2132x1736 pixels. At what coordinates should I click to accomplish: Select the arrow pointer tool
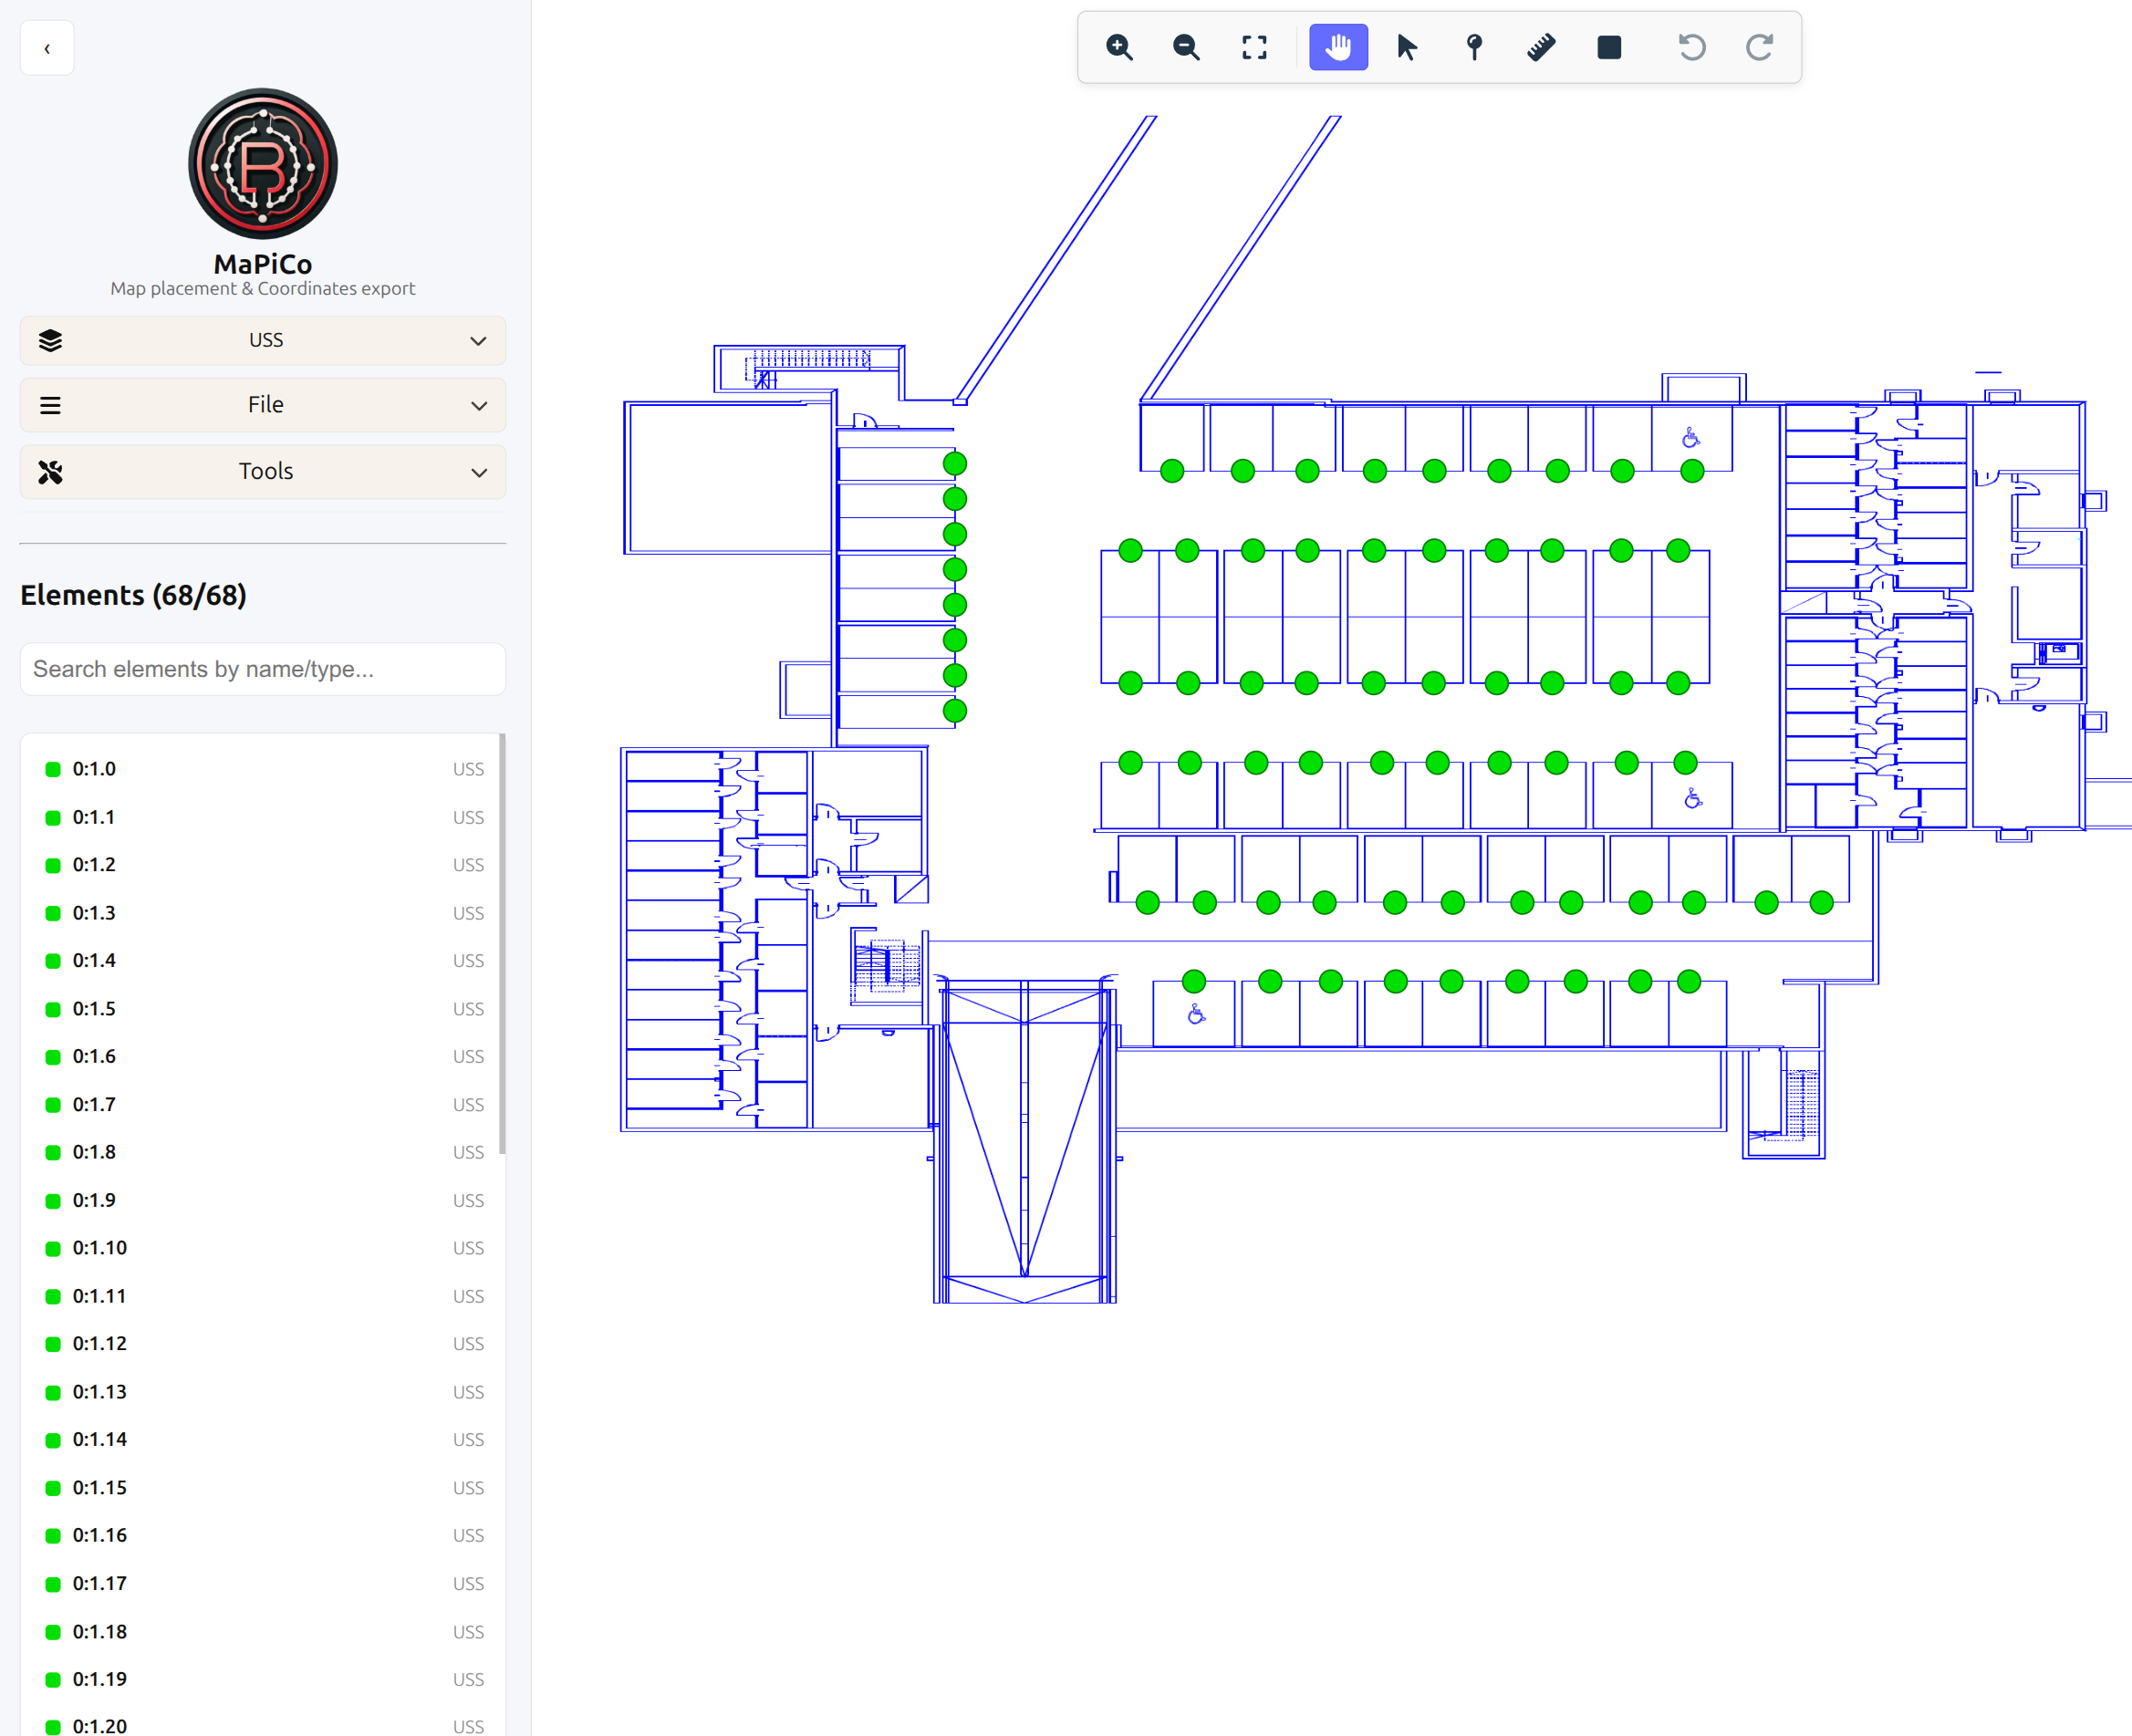coord(1406,47)
